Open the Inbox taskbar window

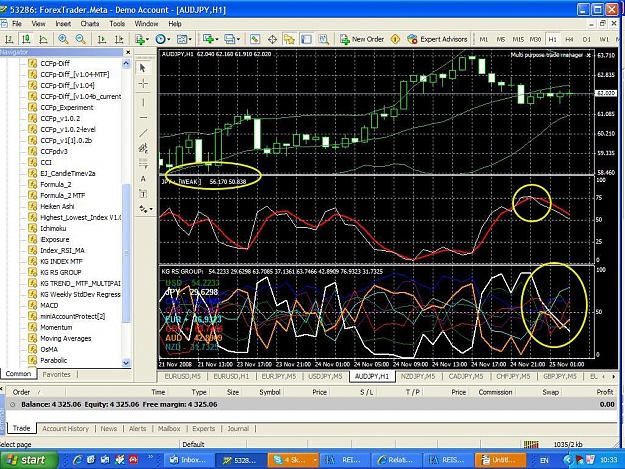tap(189, 460)
